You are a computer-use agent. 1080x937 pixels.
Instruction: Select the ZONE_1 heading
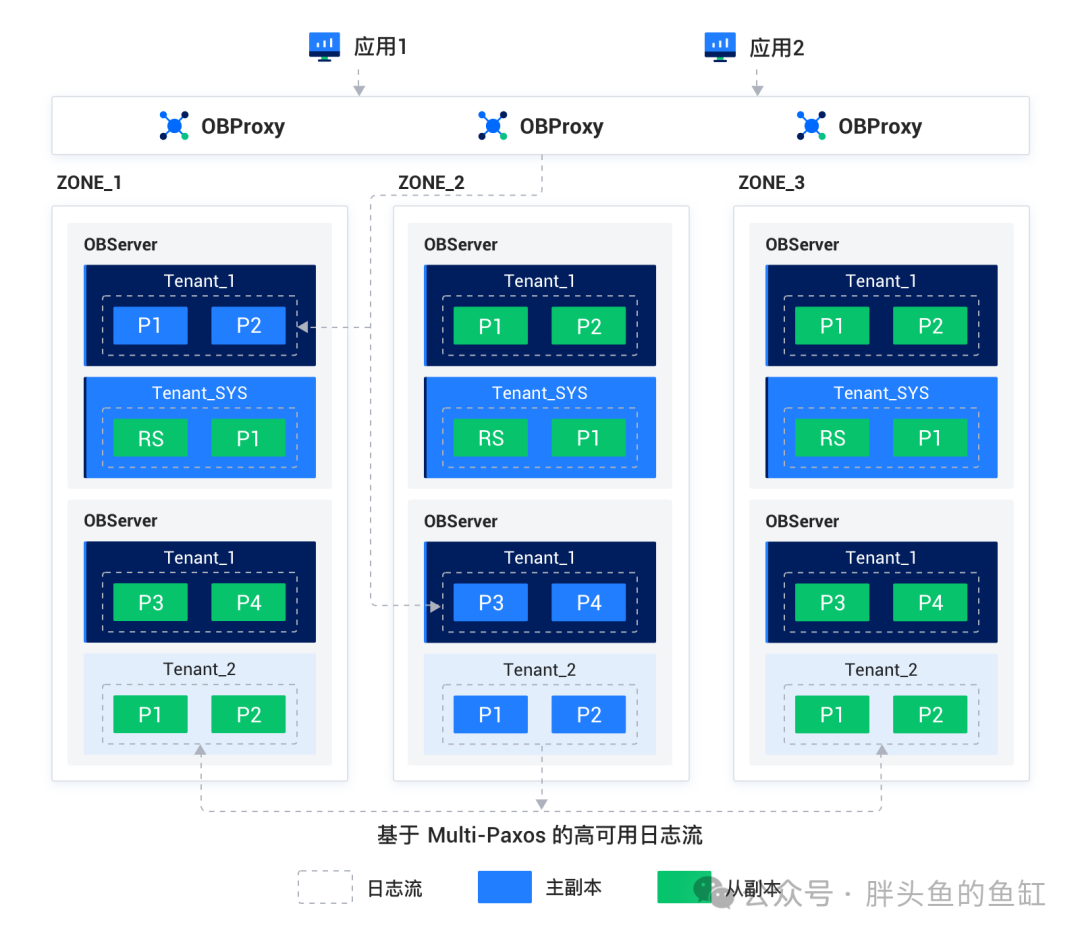89,183
